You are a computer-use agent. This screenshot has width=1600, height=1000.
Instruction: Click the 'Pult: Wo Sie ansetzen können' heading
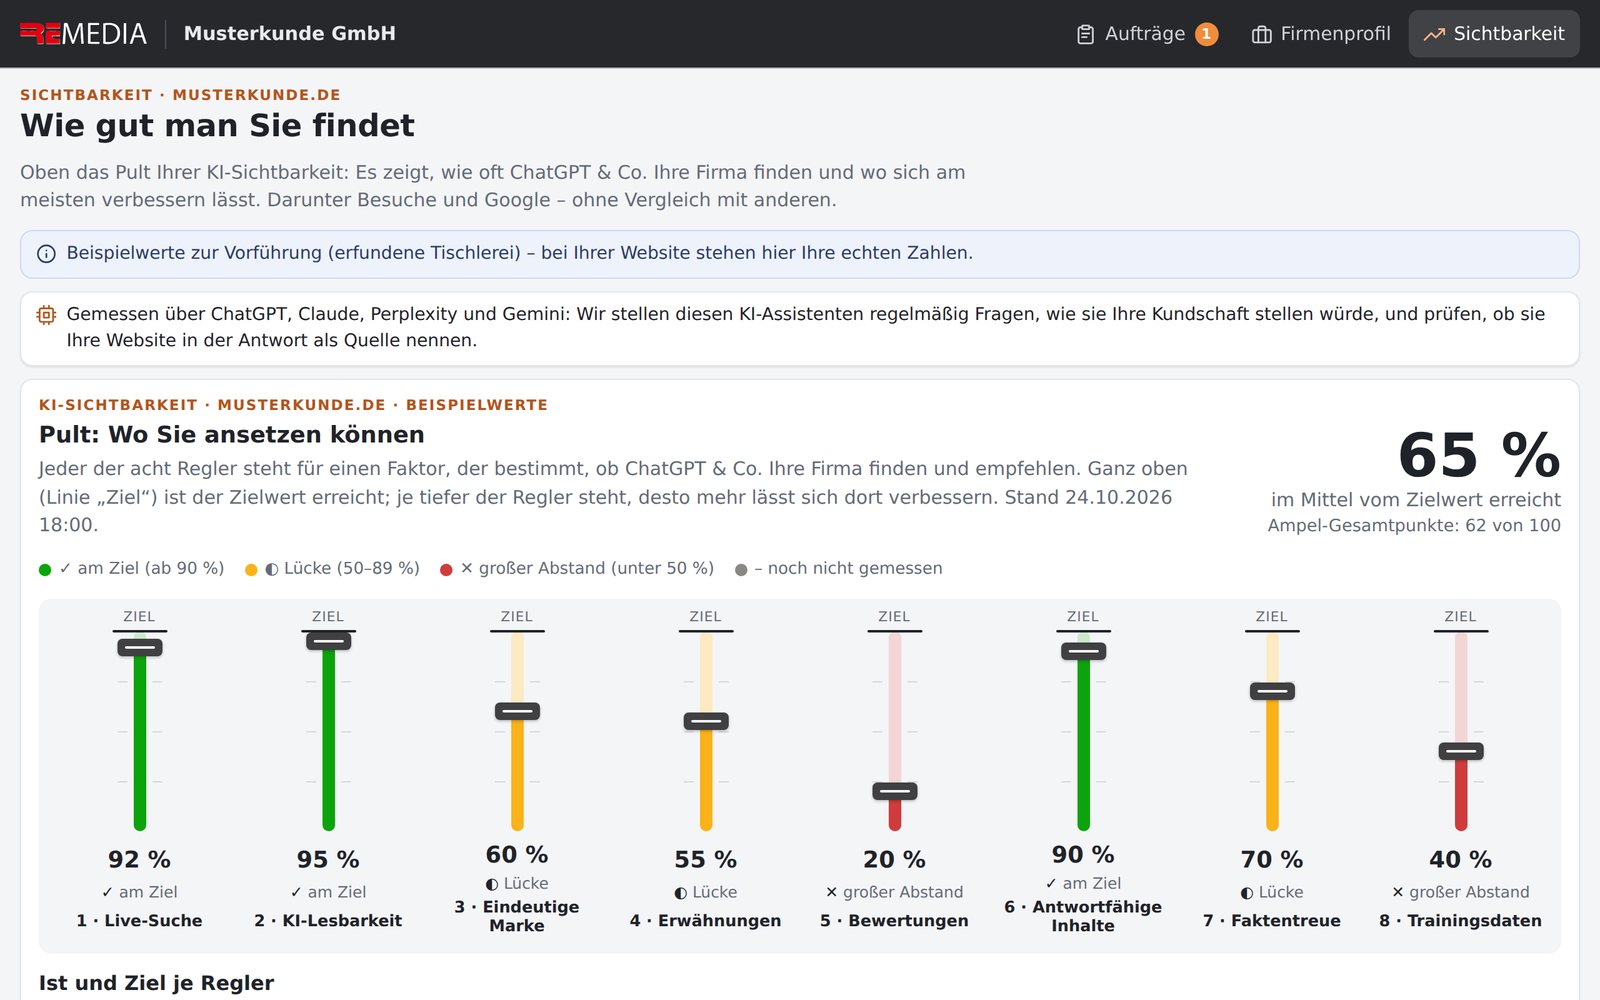click(x=232, y=435)
